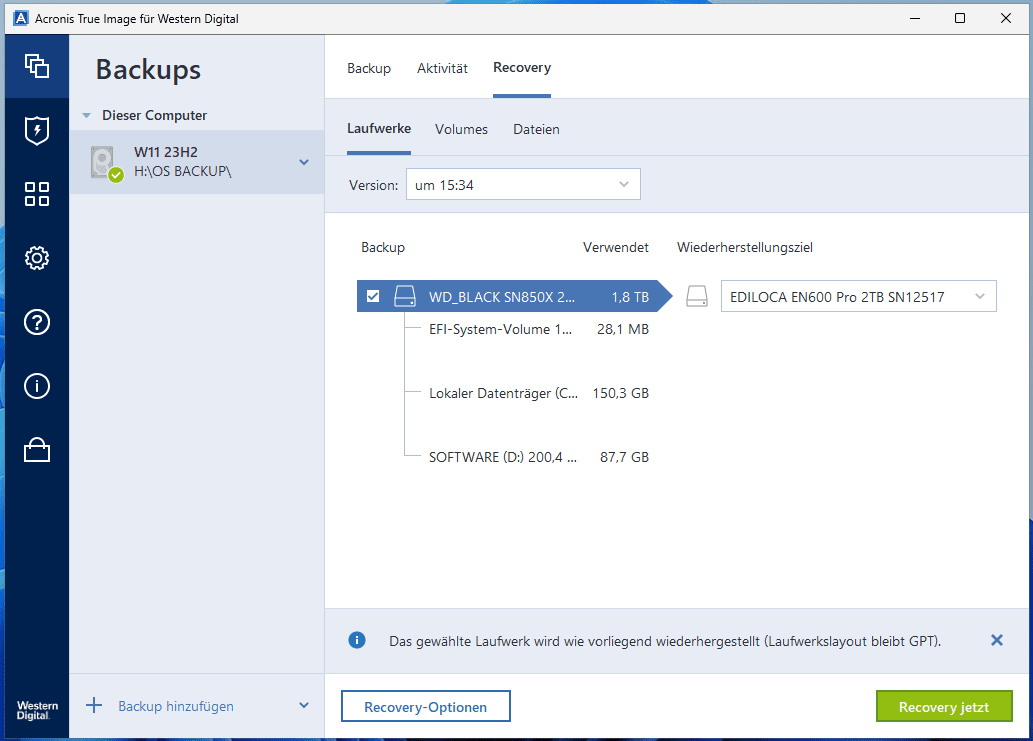Collapse the Dieser Computer group

[x=86, y=115]
